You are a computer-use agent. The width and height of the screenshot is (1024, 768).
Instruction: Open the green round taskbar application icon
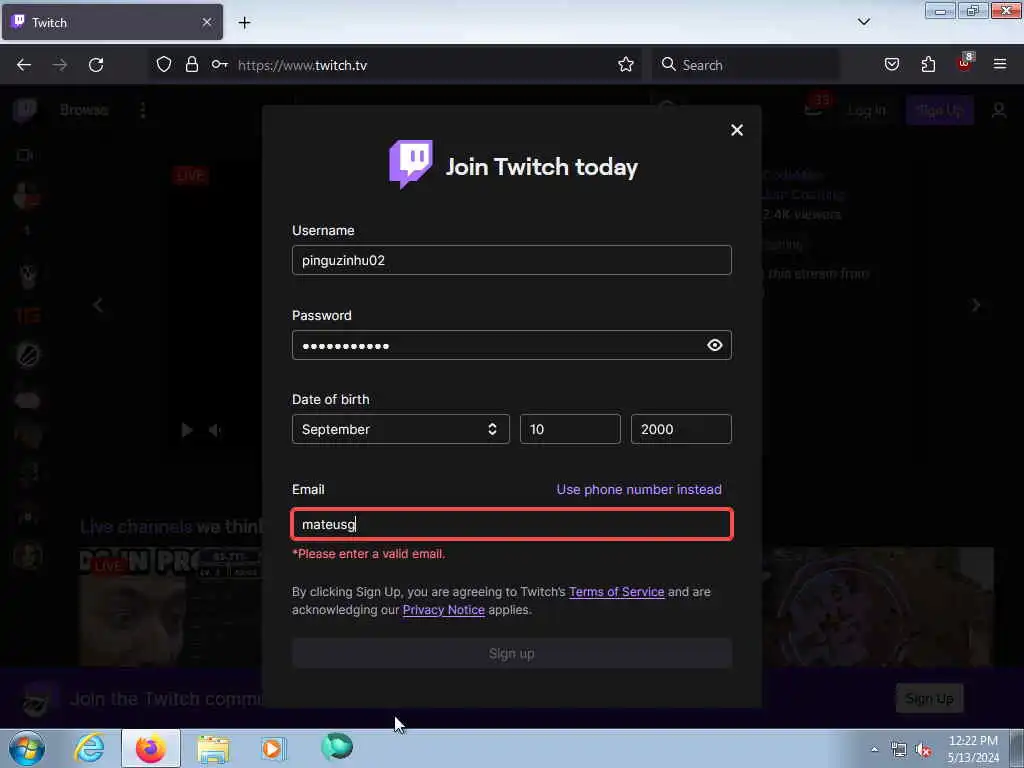(337, 746)
